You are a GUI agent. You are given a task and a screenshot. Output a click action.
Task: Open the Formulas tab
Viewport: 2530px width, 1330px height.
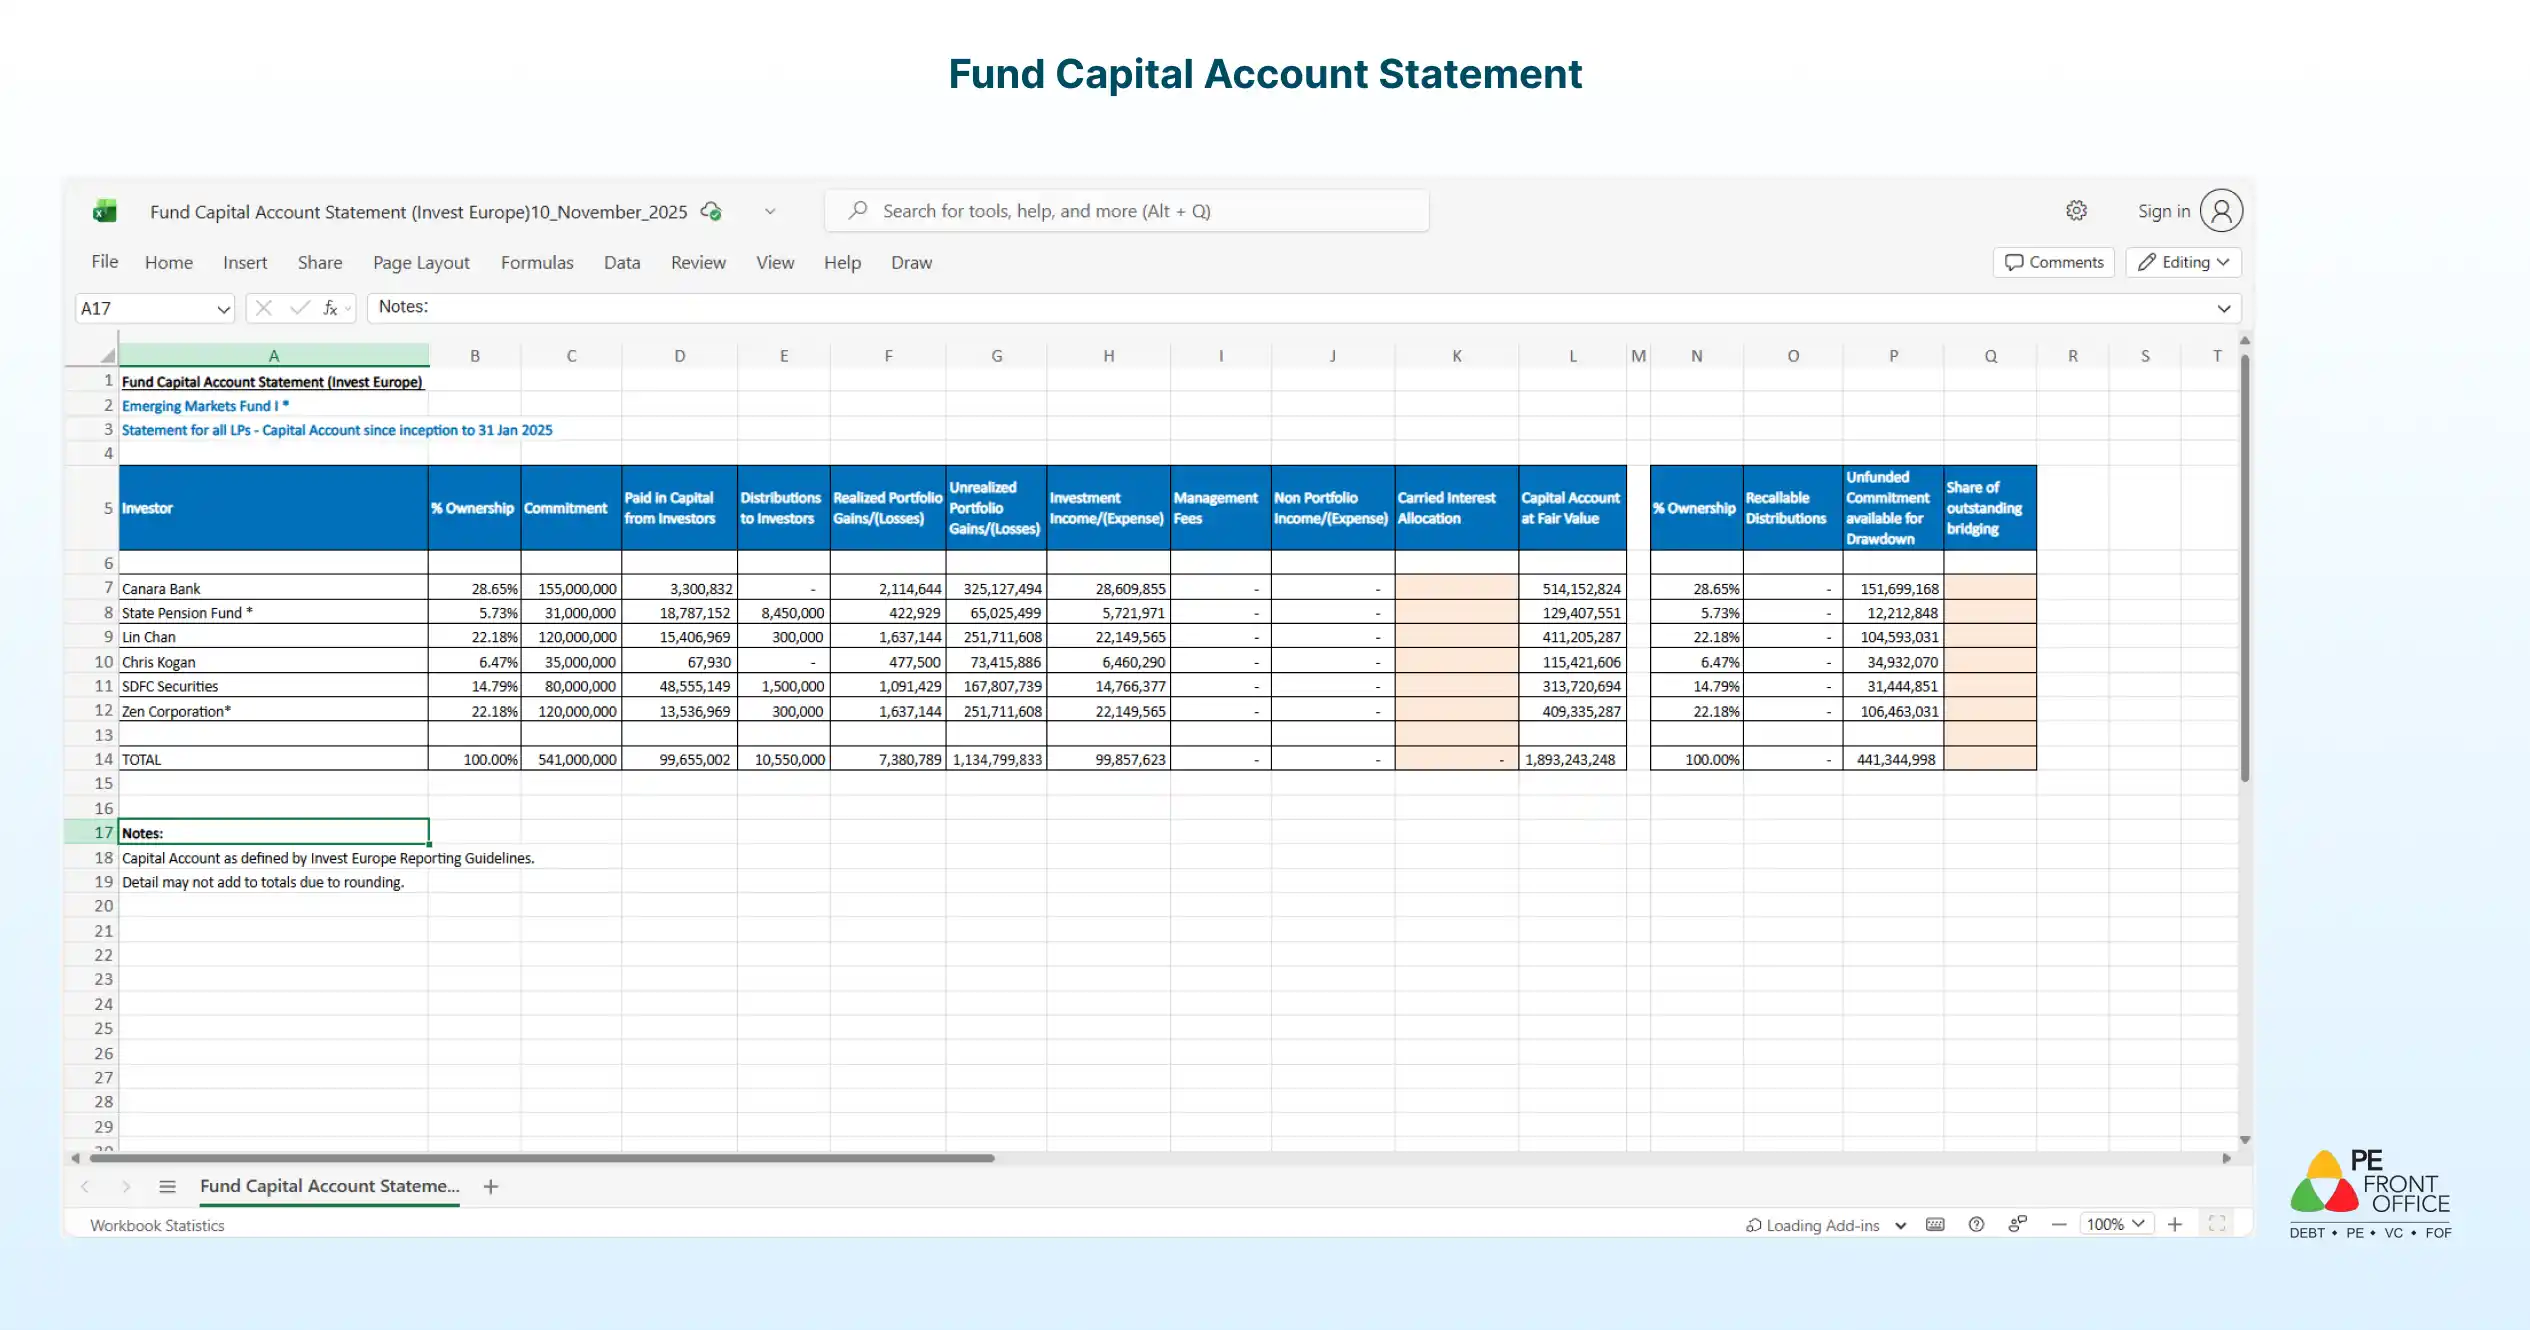click(537, 262)
